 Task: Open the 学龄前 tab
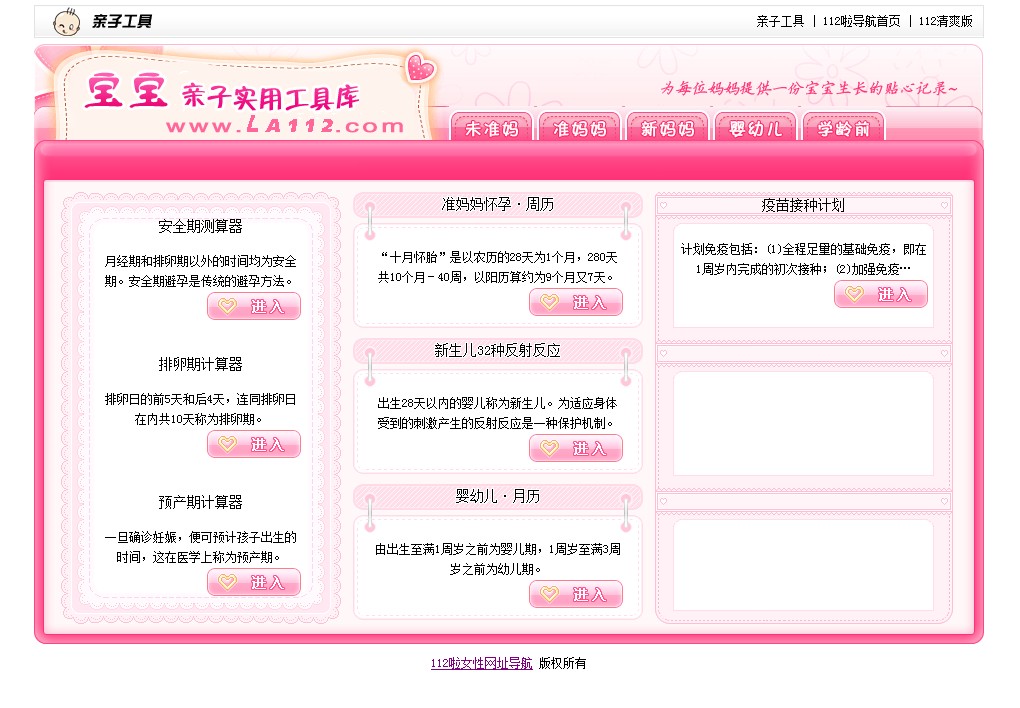[x=843, y=129]
